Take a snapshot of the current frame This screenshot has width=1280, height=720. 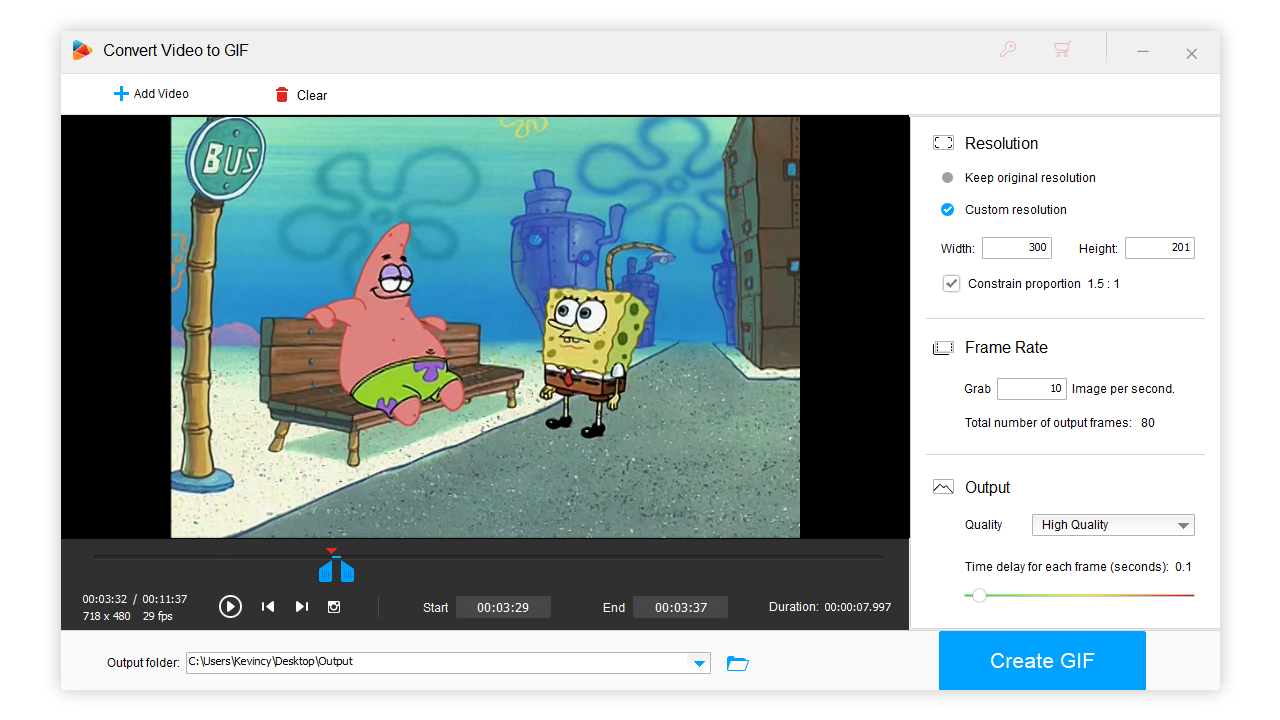[333, 606]
